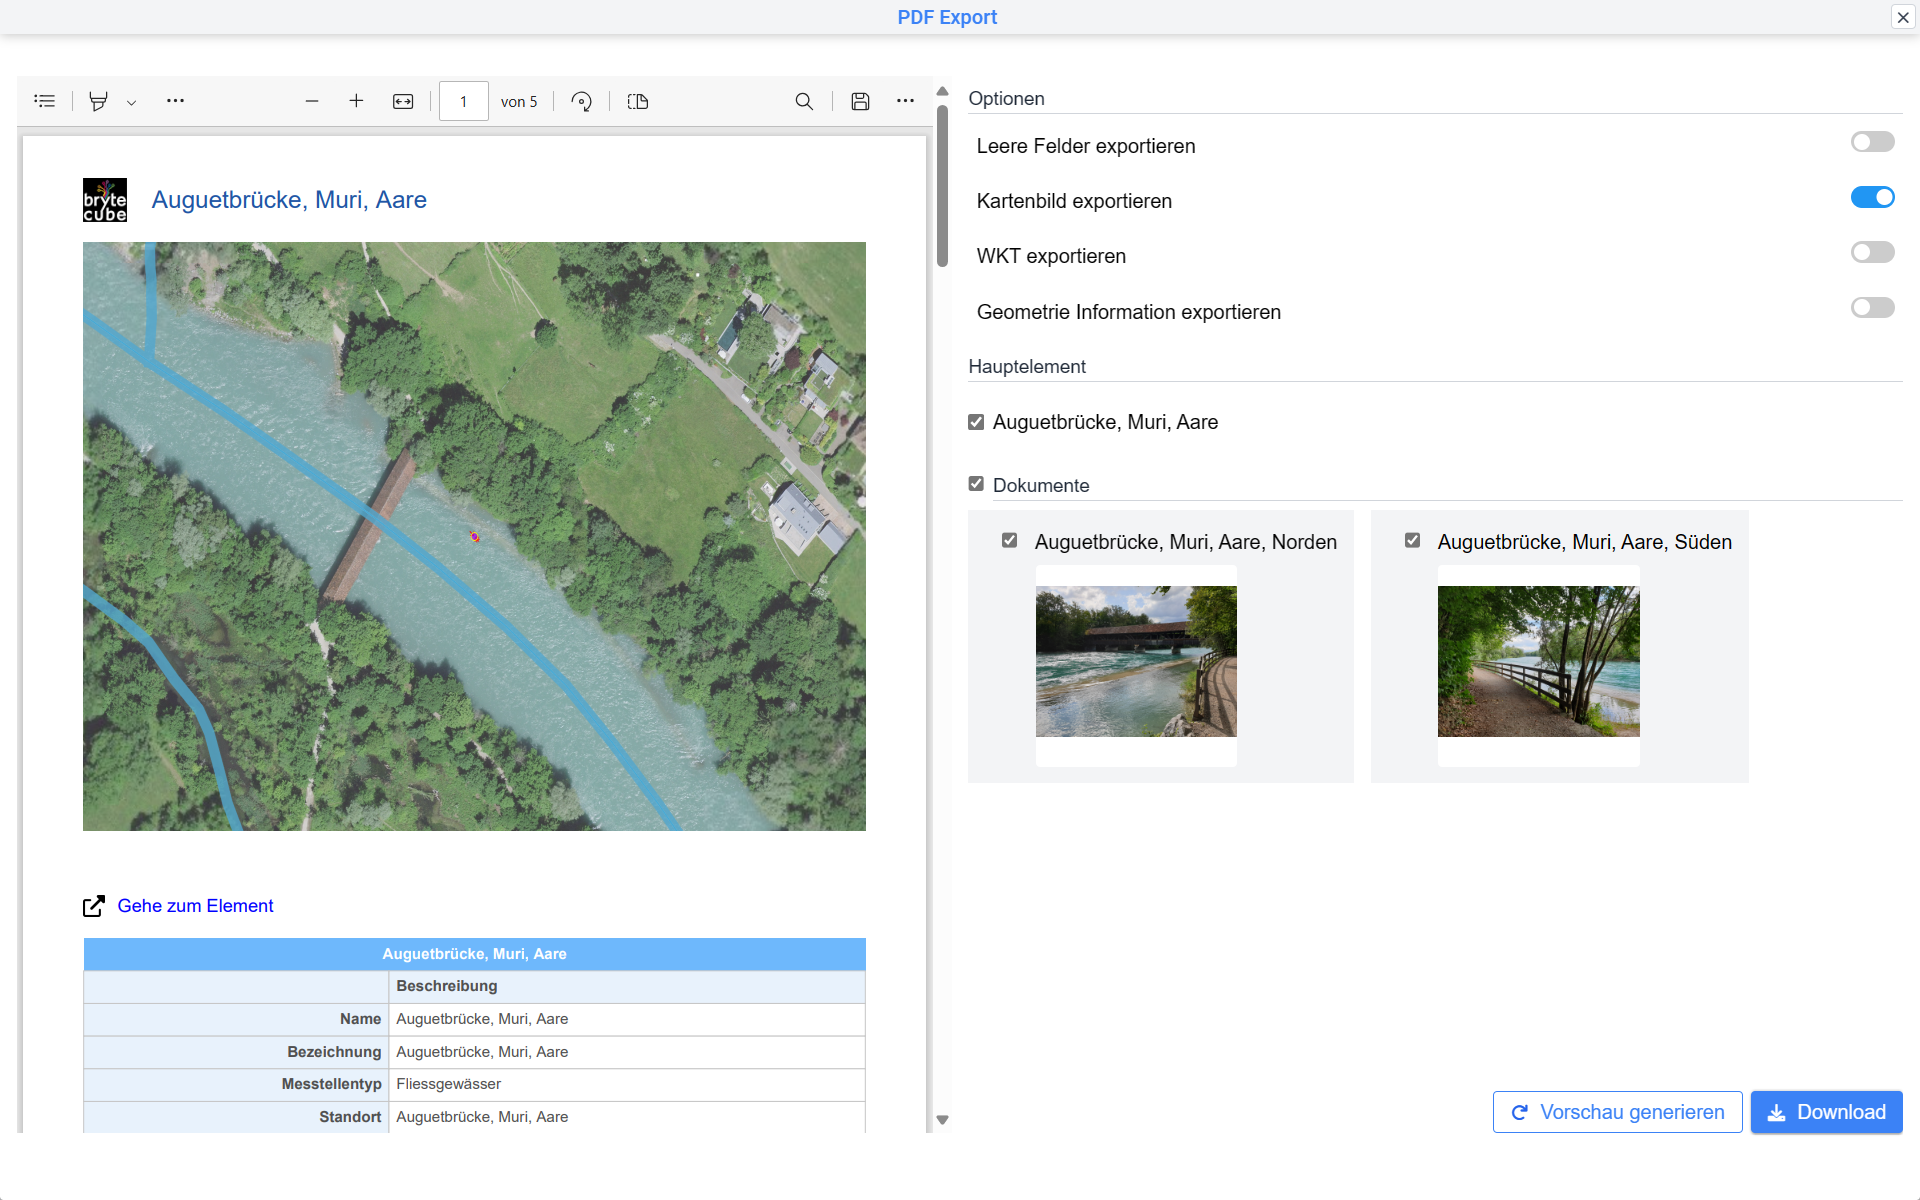1920x1200 pixels.
Task: Toggle the page view layout icon
Action: tap(638, 101)
